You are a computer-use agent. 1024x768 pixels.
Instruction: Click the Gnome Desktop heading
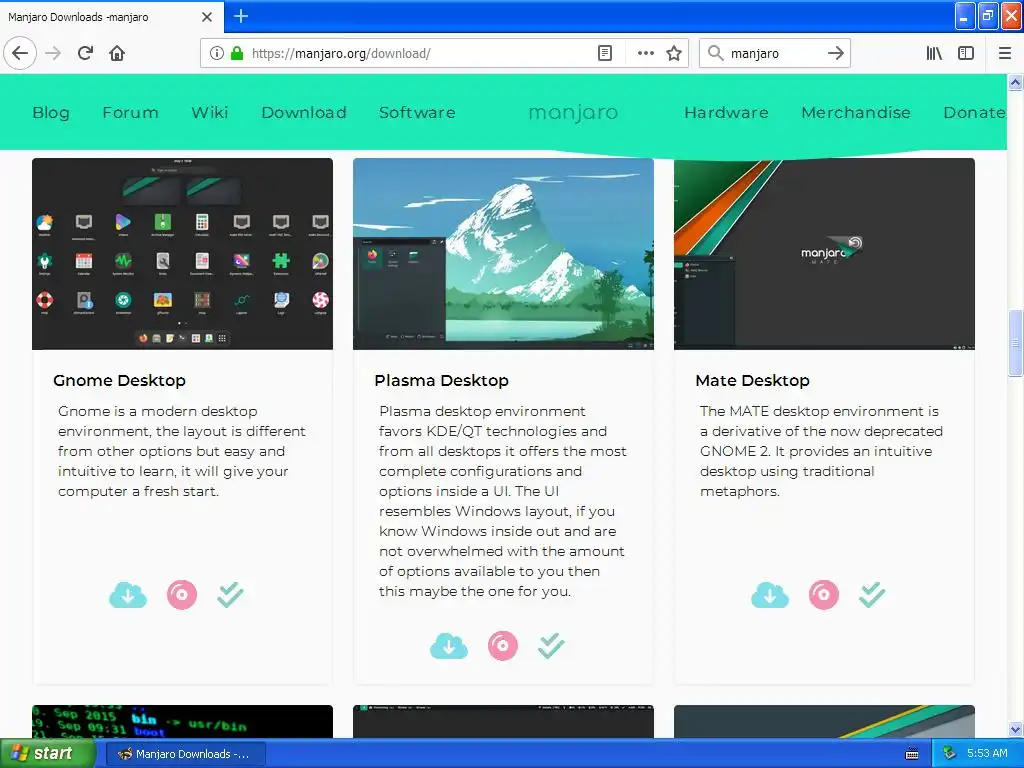120,381
